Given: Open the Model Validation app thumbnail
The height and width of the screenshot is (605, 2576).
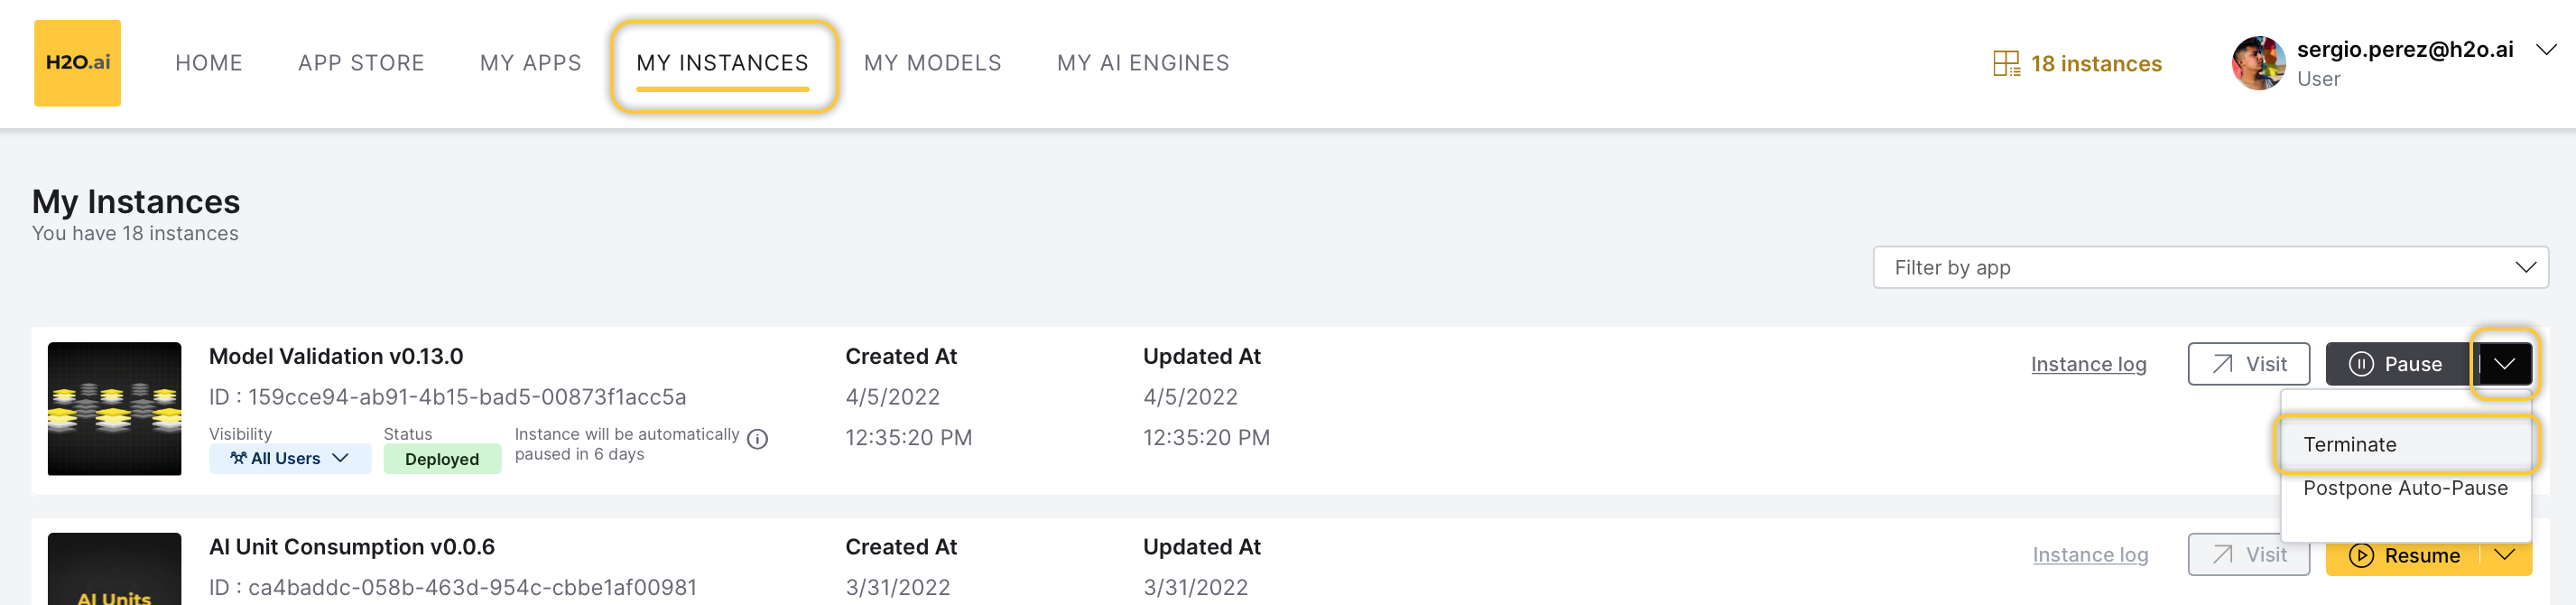Looking at the screenshot, I should (114, 408).
